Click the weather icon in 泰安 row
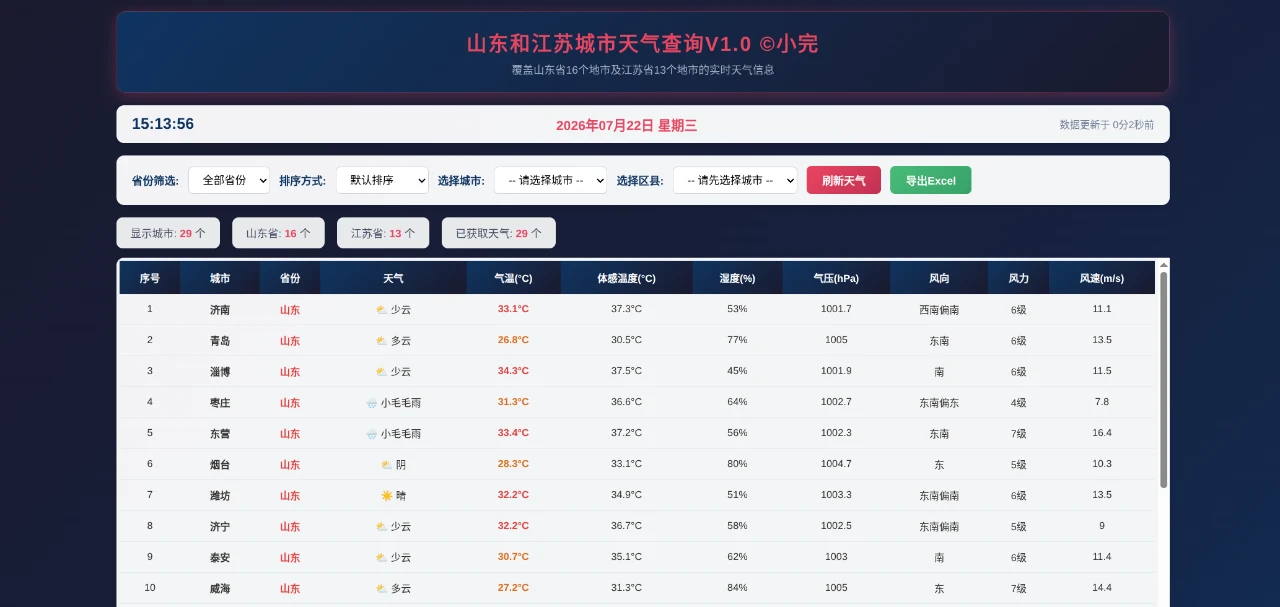1280x607 pixels. pos(381,558)
